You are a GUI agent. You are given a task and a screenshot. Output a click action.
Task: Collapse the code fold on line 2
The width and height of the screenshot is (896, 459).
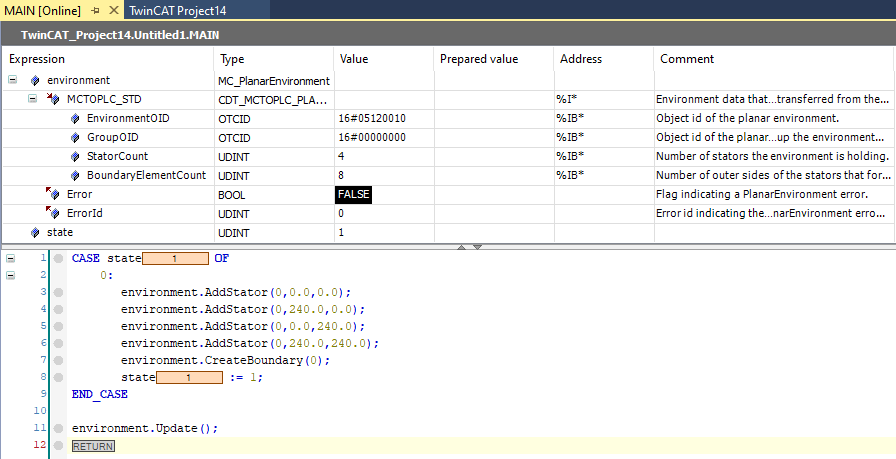coord(10,276)
